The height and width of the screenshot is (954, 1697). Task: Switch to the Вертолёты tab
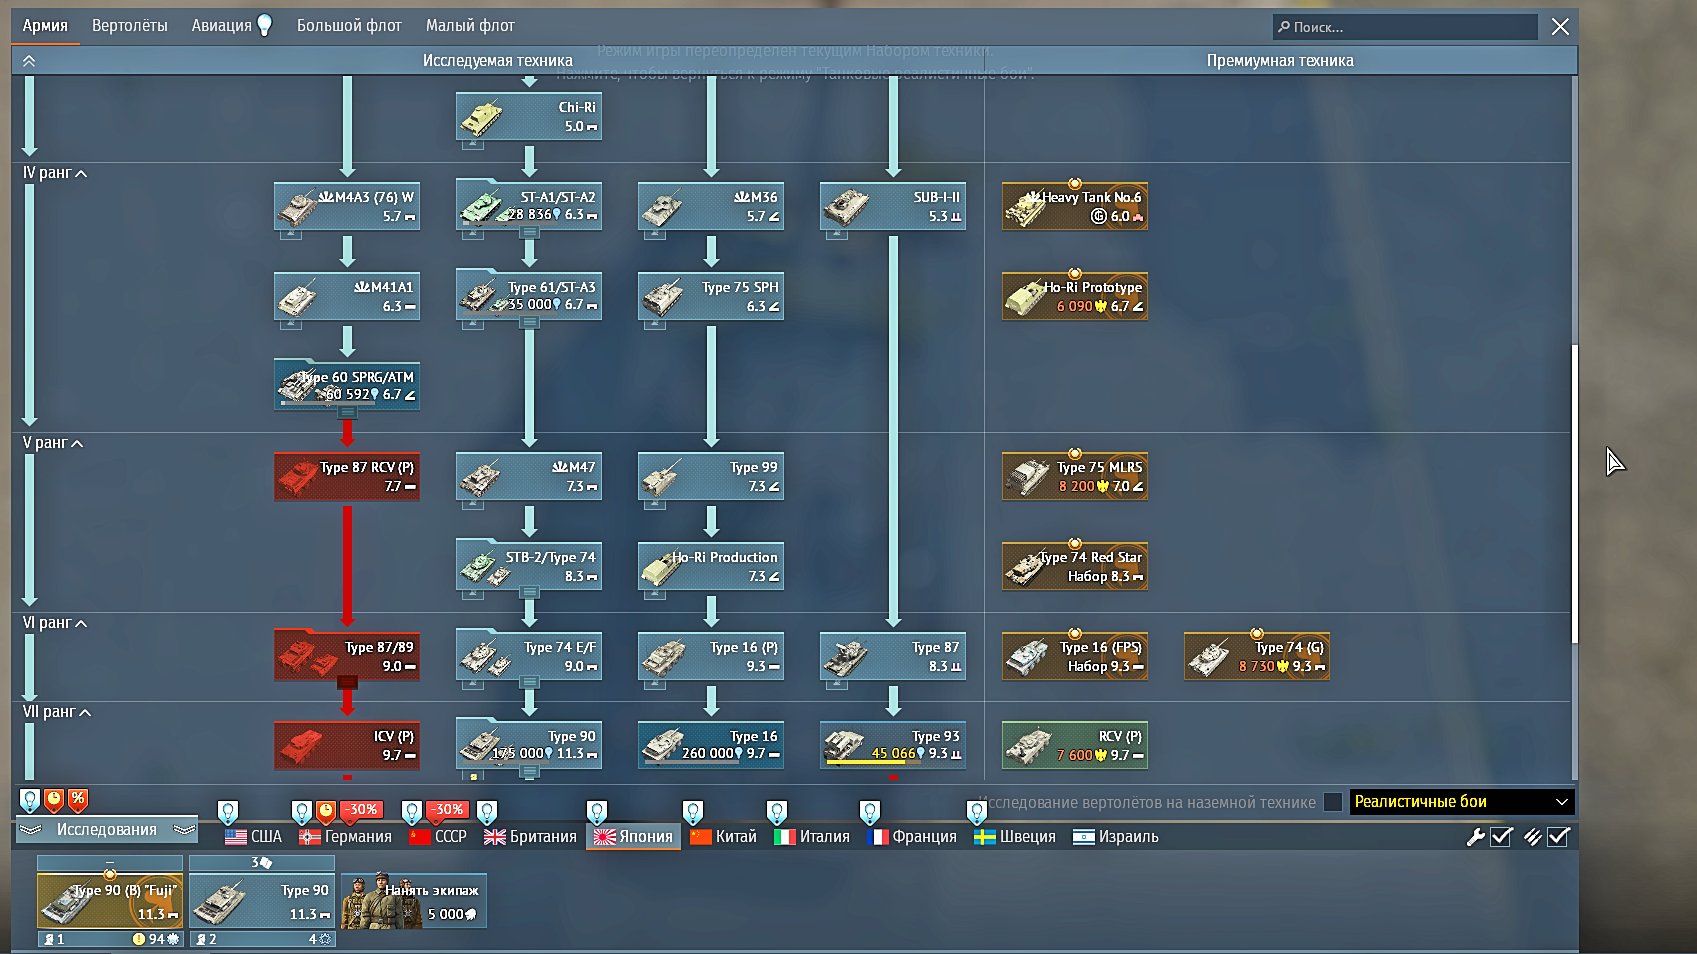130,25
